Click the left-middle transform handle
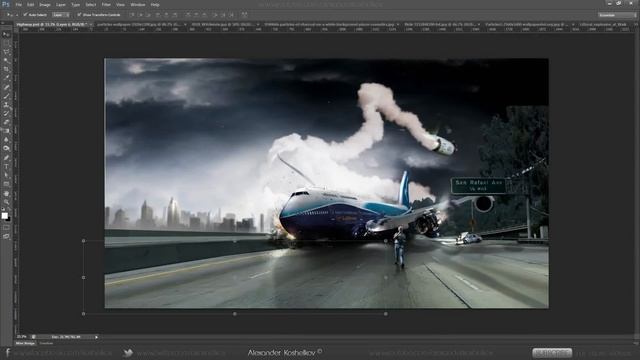This screenshot has width=640, height=360. point(84,278)
